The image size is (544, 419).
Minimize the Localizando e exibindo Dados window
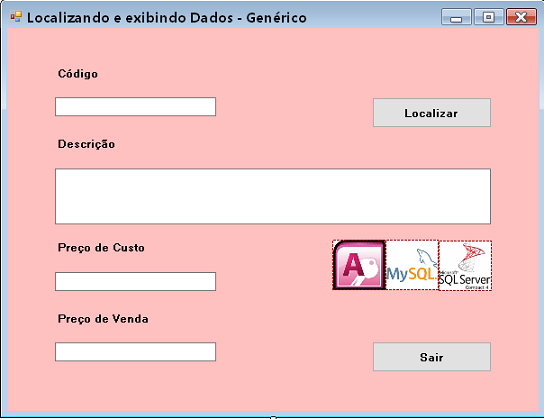(x=456, y=17)
